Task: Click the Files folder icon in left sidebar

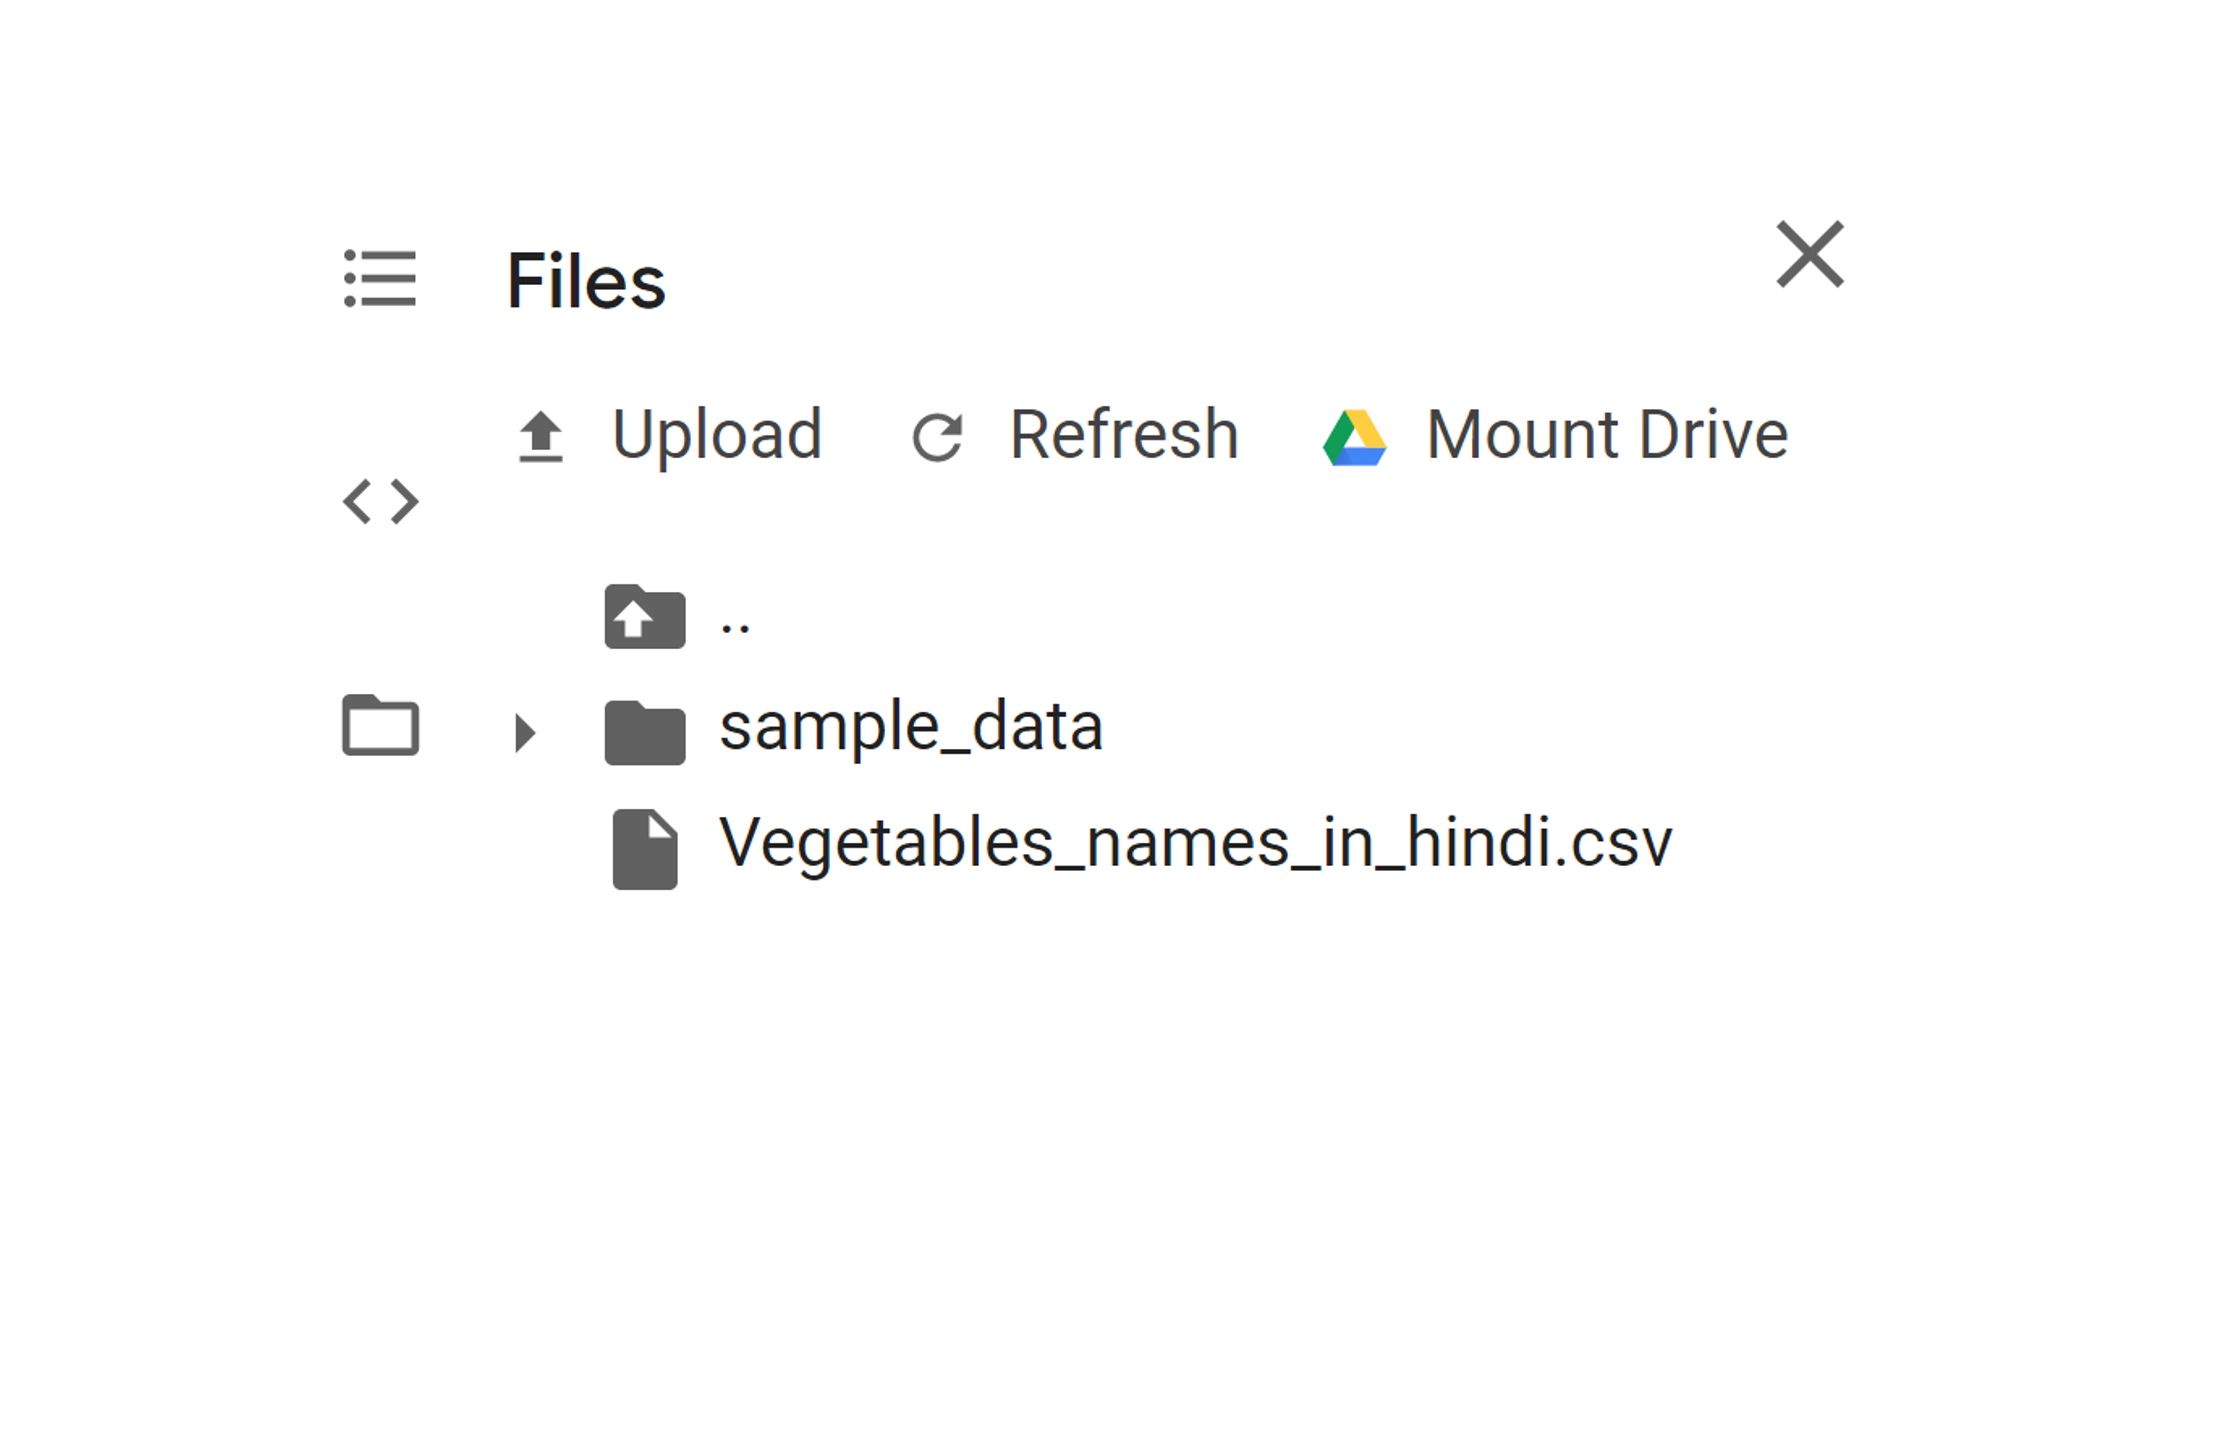Action: [380, 725]
